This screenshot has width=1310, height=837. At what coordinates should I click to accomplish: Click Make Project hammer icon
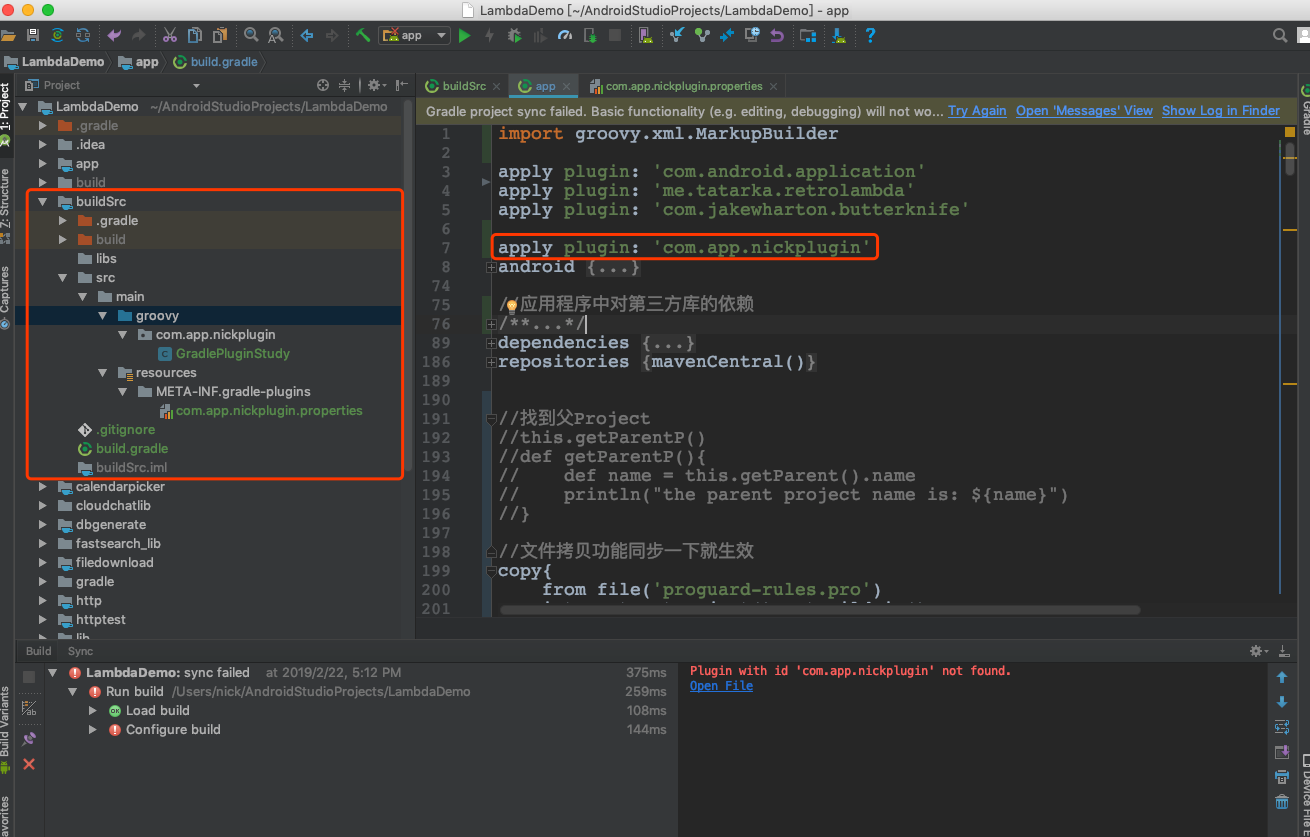point(363,35)
